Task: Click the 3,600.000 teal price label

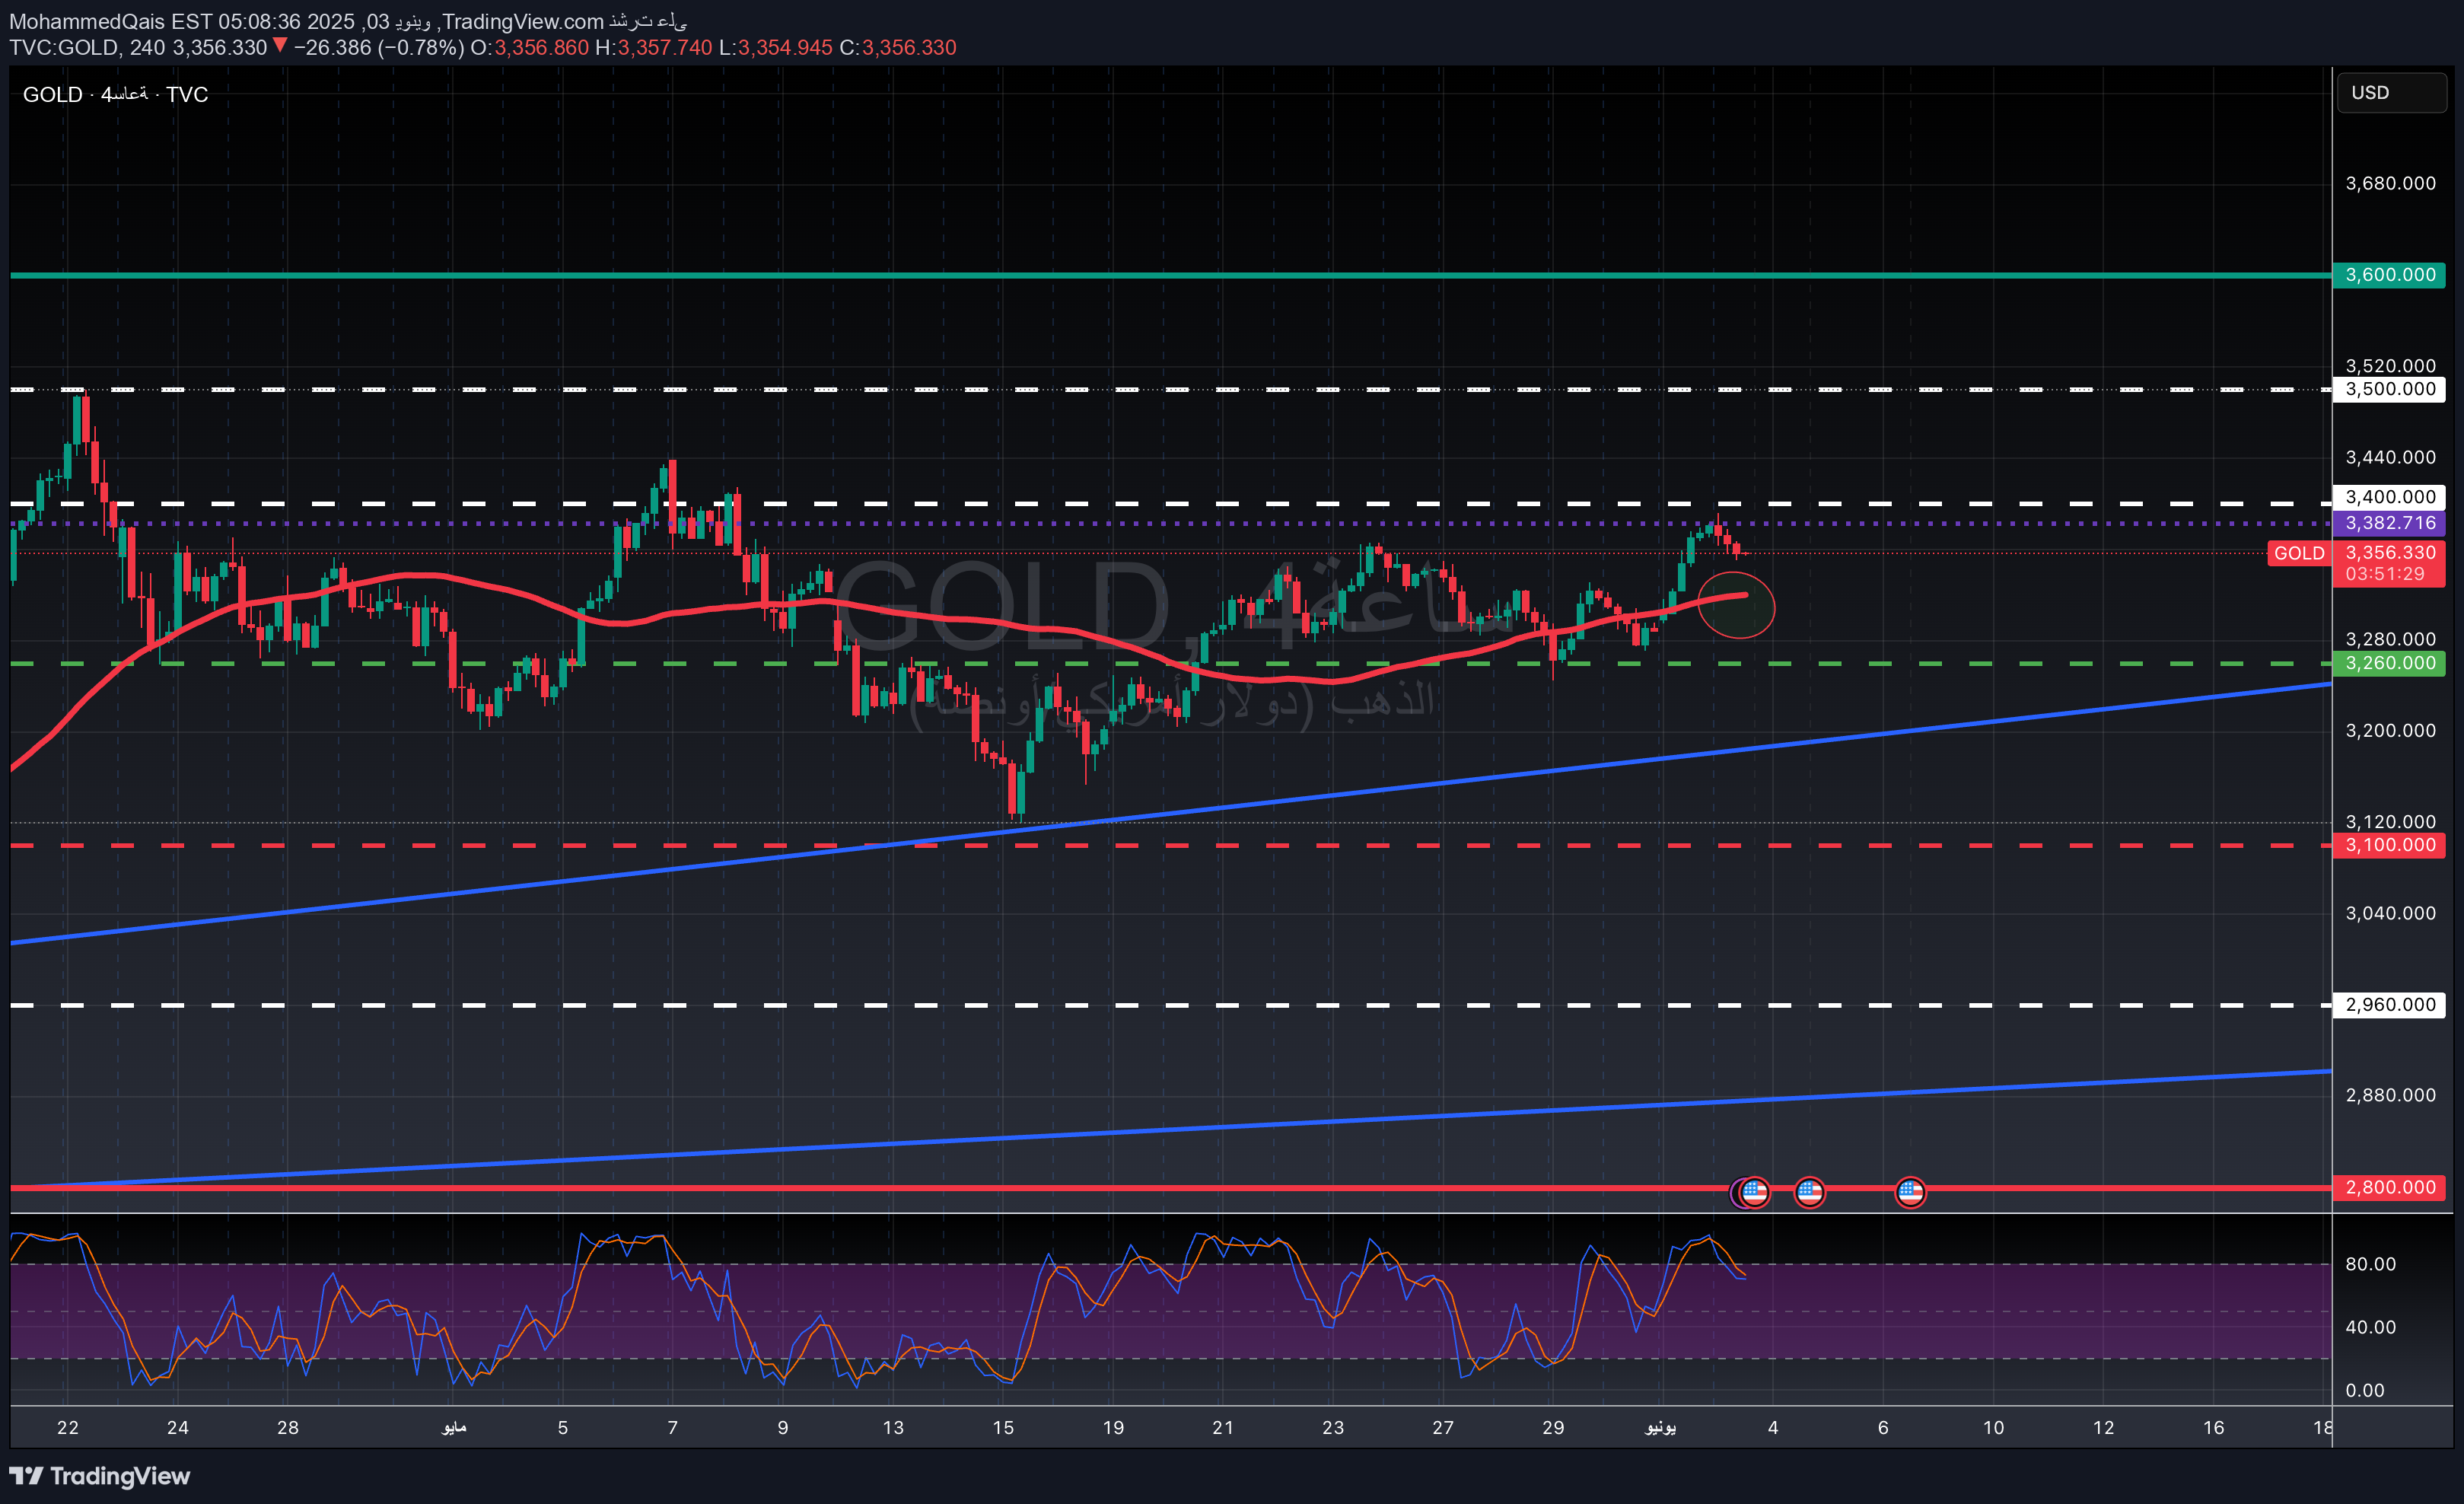Action: pos(2389,275)
